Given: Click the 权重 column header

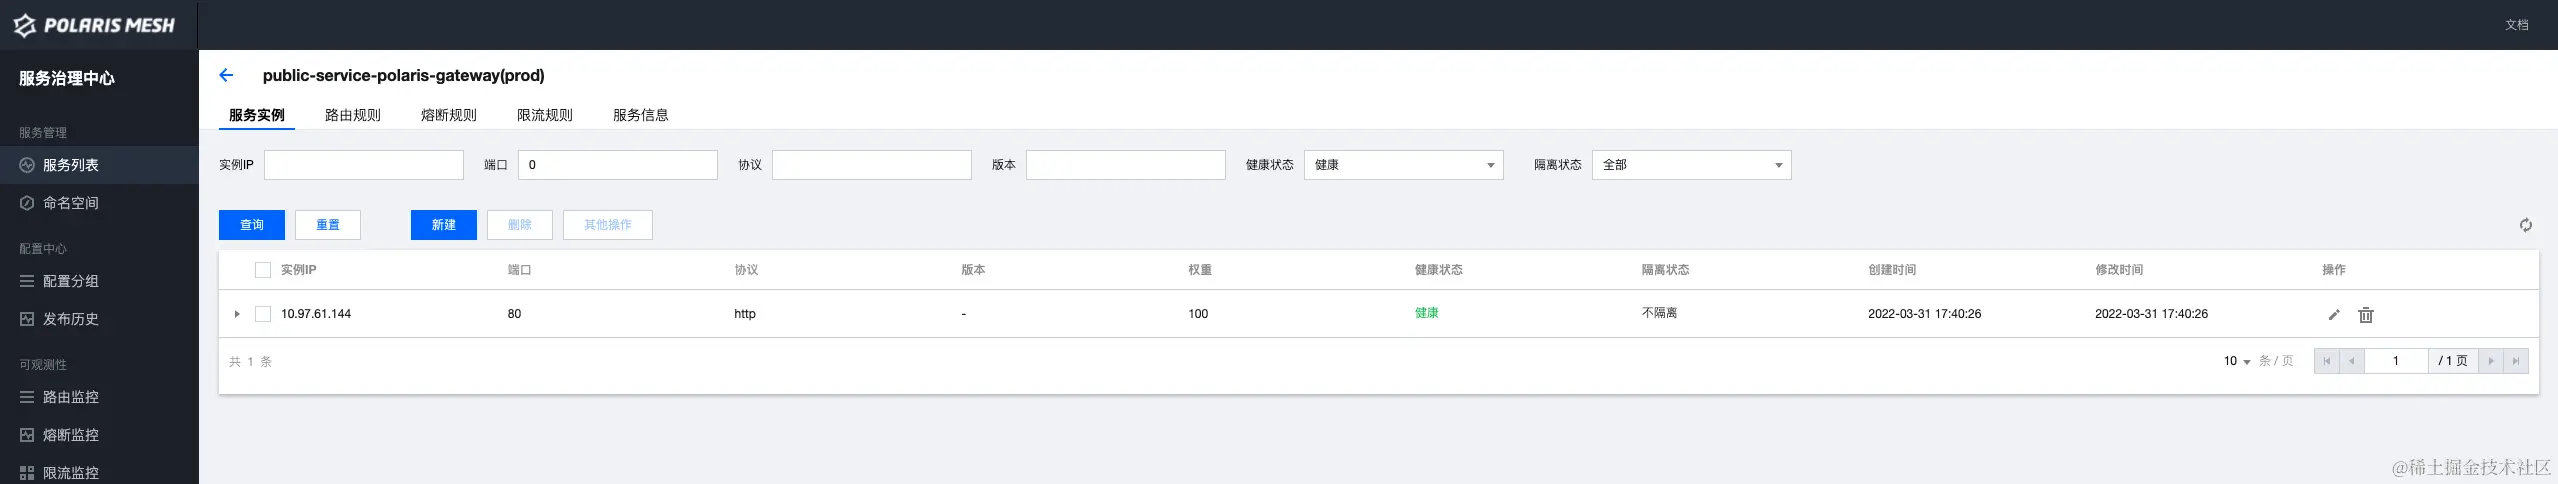Looking at the screenshot, I should click(1200, 270).
